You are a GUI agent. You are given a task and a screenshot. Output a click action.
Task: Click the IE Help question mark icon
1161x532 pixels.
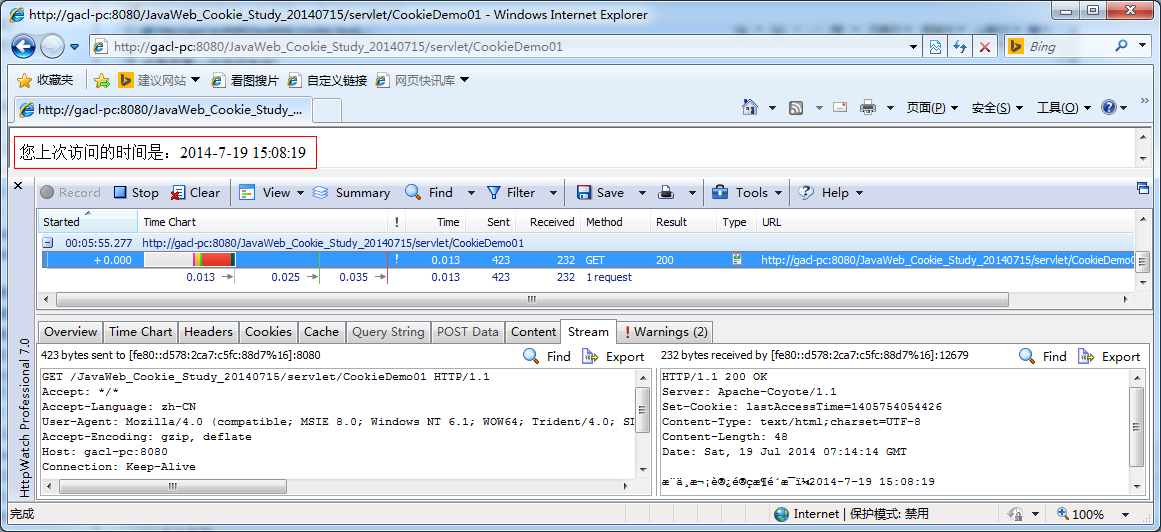pos(1108,107)
